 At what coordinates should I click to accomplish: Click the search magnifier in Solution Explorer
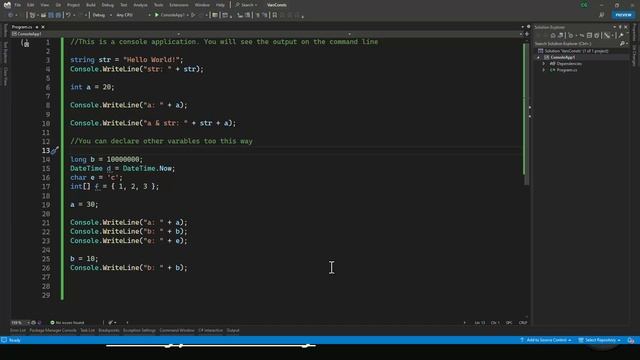tap(622, 44)
